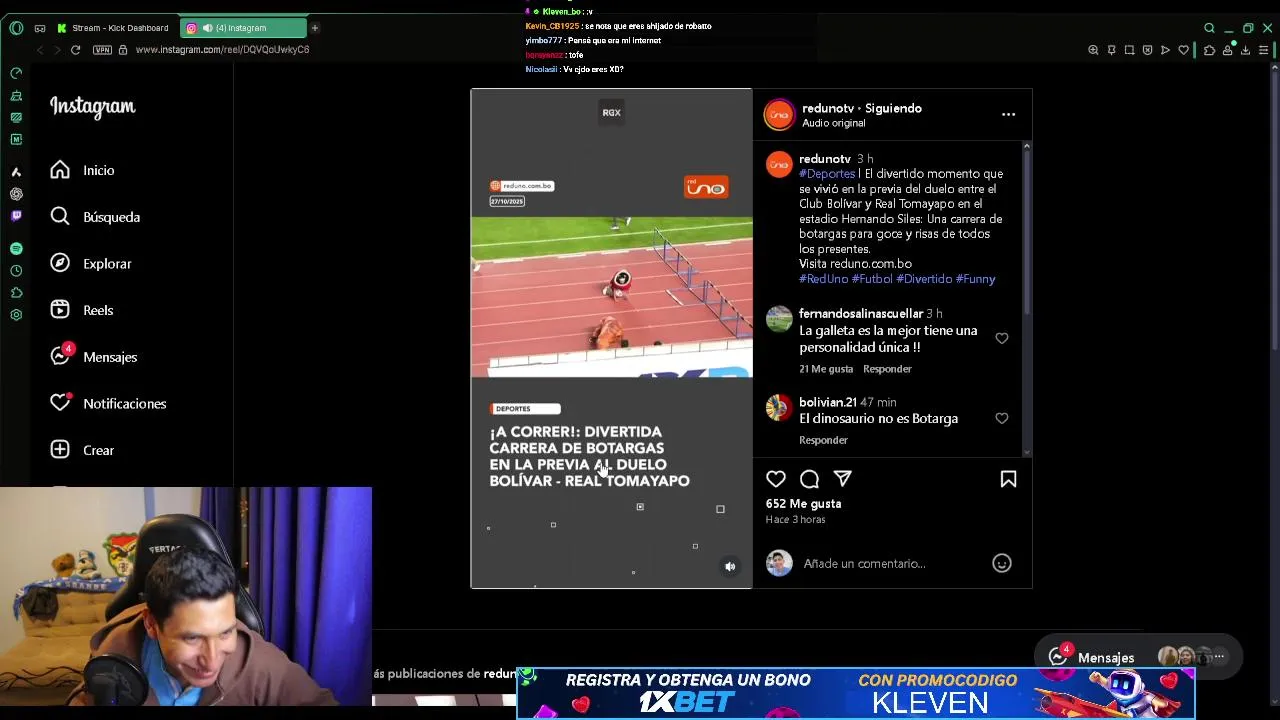
Task: Go back in browser history
Action: click(40, 50)
